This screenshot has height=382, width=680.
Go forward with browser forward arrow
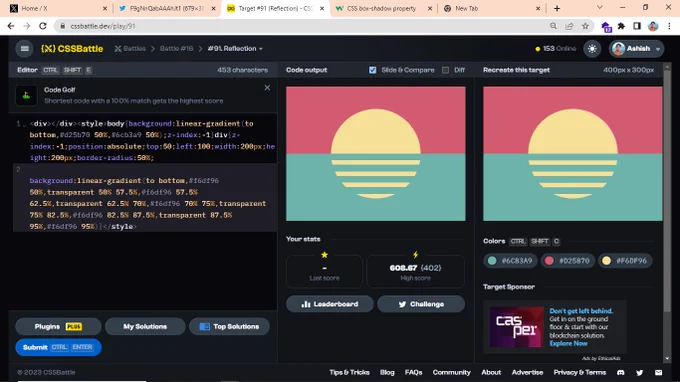point(27,26)
